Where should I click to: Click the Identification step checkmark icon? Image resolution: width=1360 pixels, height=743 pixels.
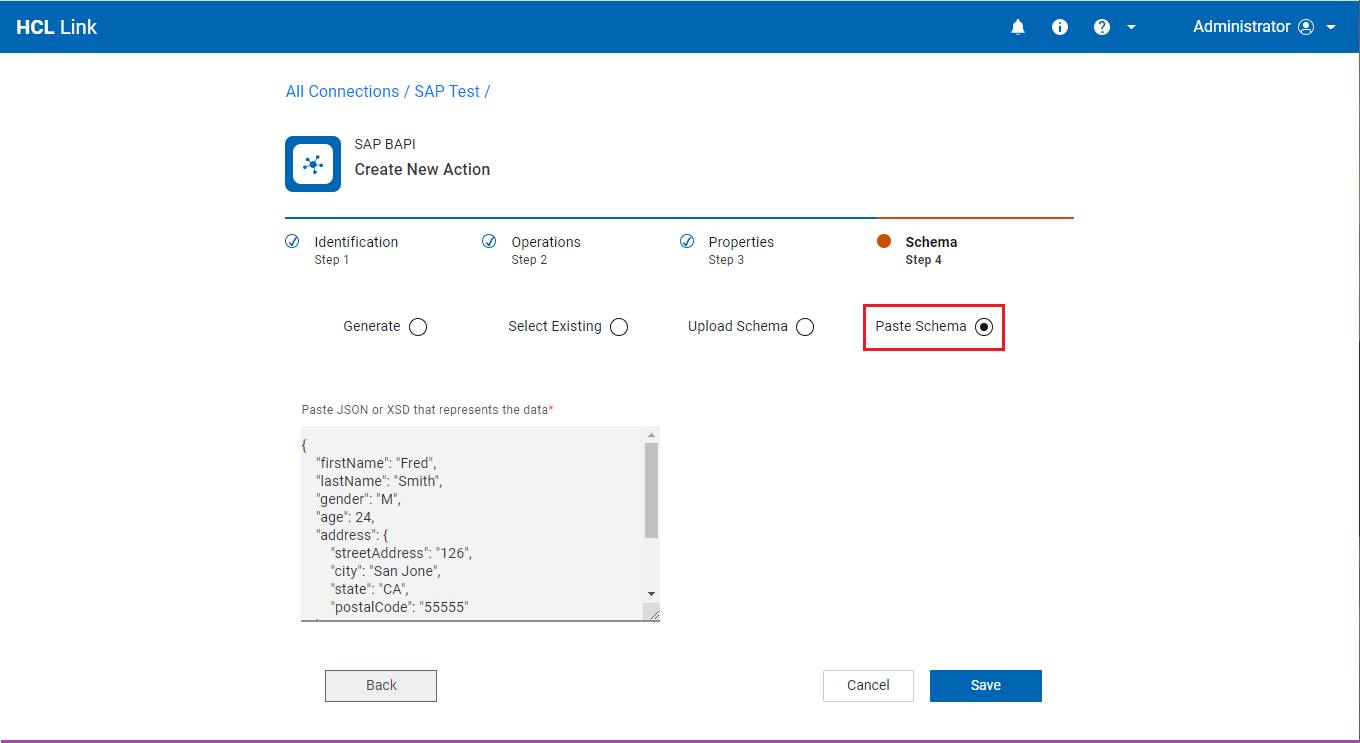point(292,241)
